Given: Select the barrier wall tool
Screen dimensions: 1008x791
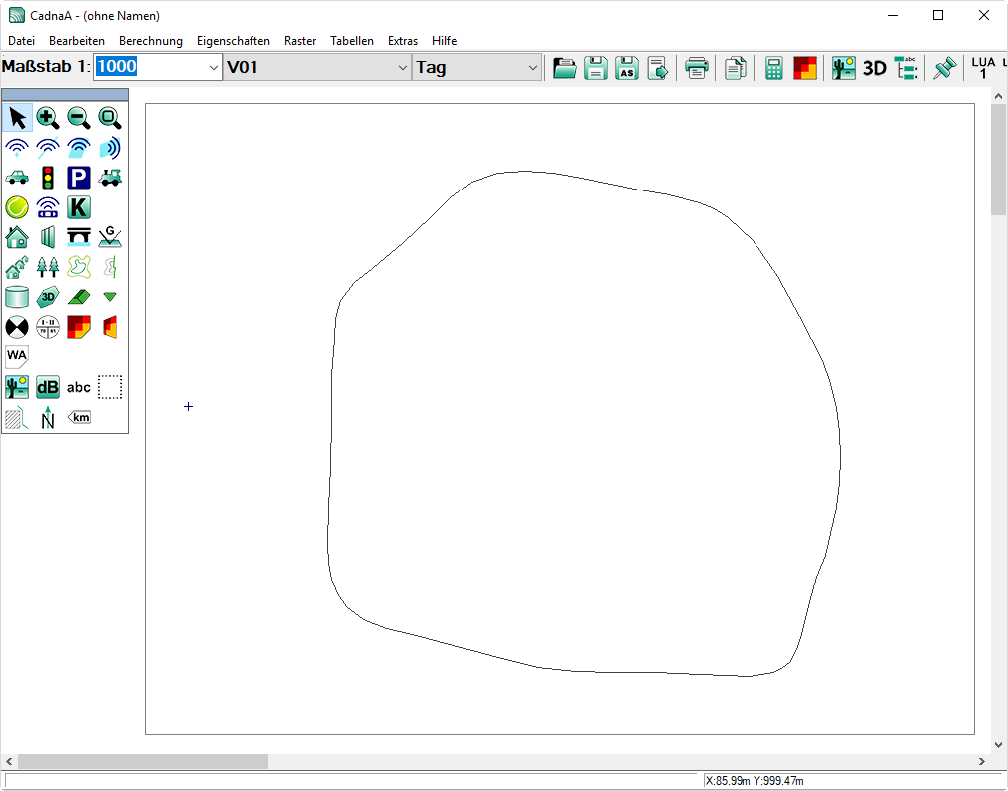Looking at the screenshot, I should [x=48, y=237].
